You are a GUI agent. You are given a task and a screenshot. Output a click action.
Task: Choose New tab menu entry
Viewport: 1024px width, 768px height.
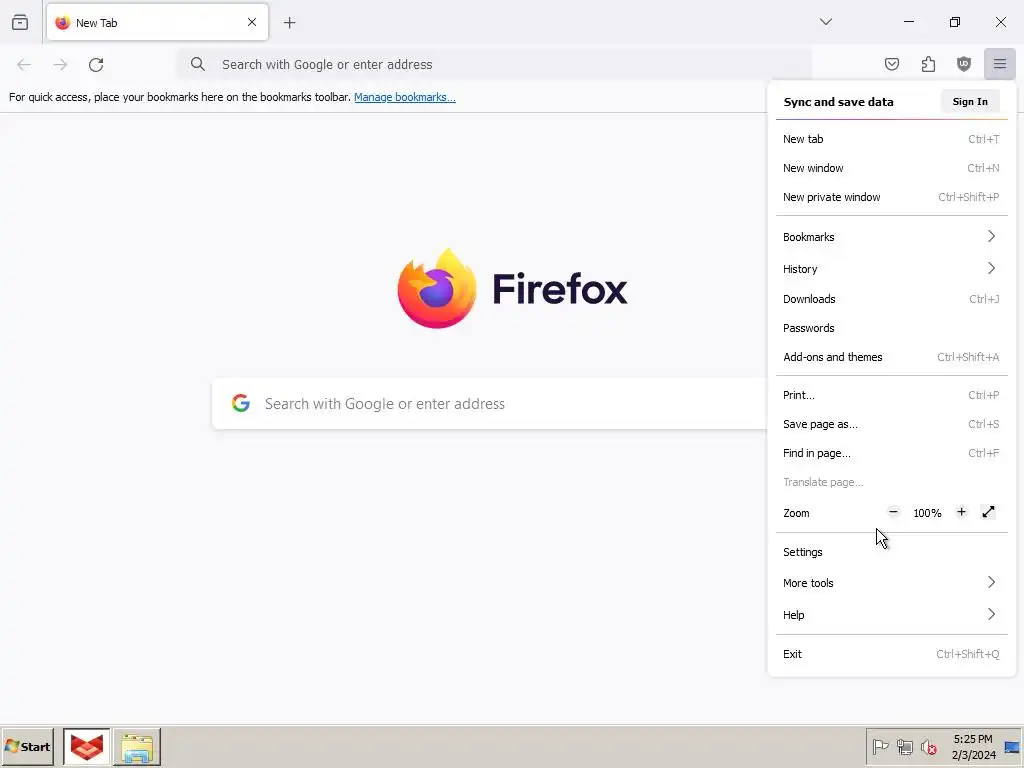click(x=891, y=139)
